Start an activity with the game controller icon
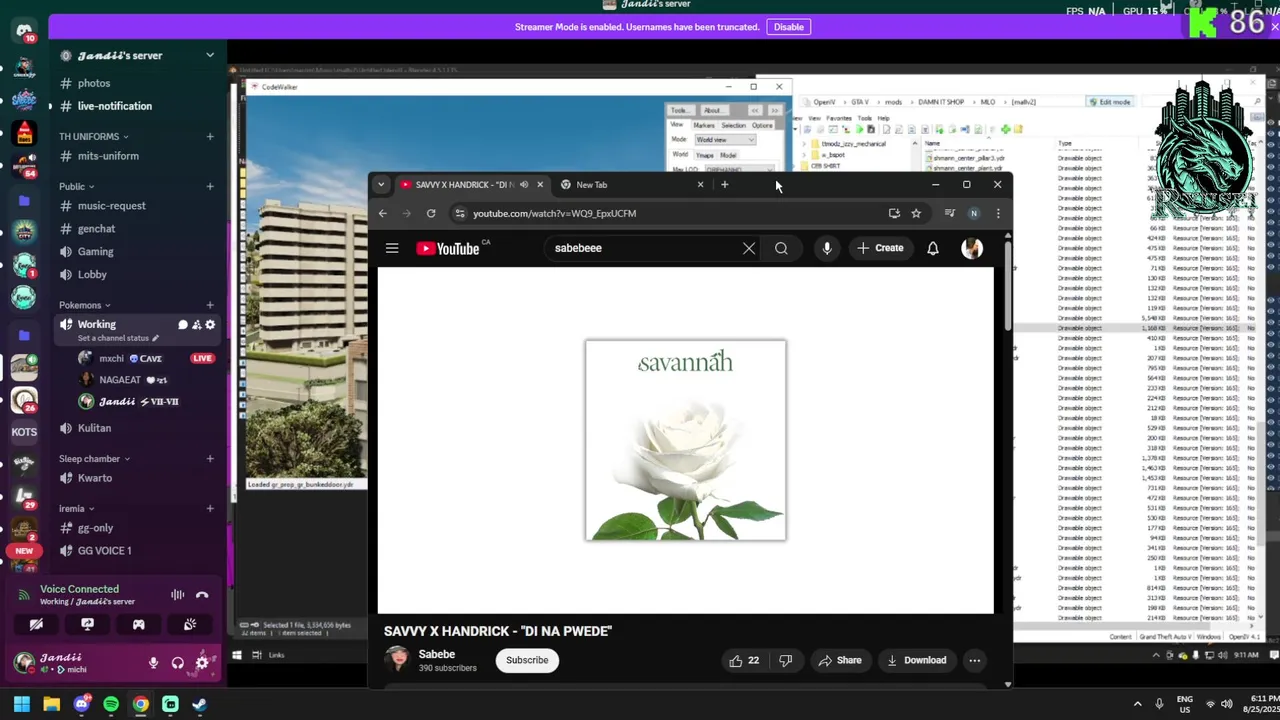Screen dimensions: 1280x720 (x=138, y=624)
